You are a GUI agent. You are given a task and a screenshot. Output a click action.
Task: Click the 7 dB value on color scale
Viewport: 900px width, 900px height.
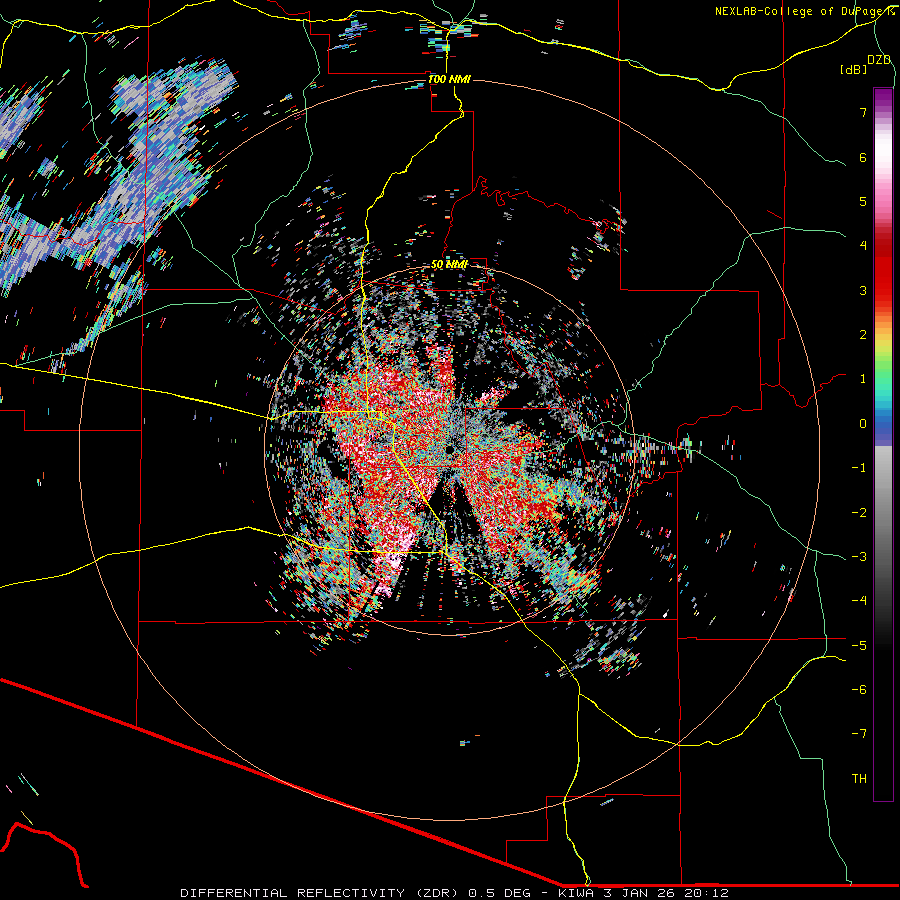[863, 112]
